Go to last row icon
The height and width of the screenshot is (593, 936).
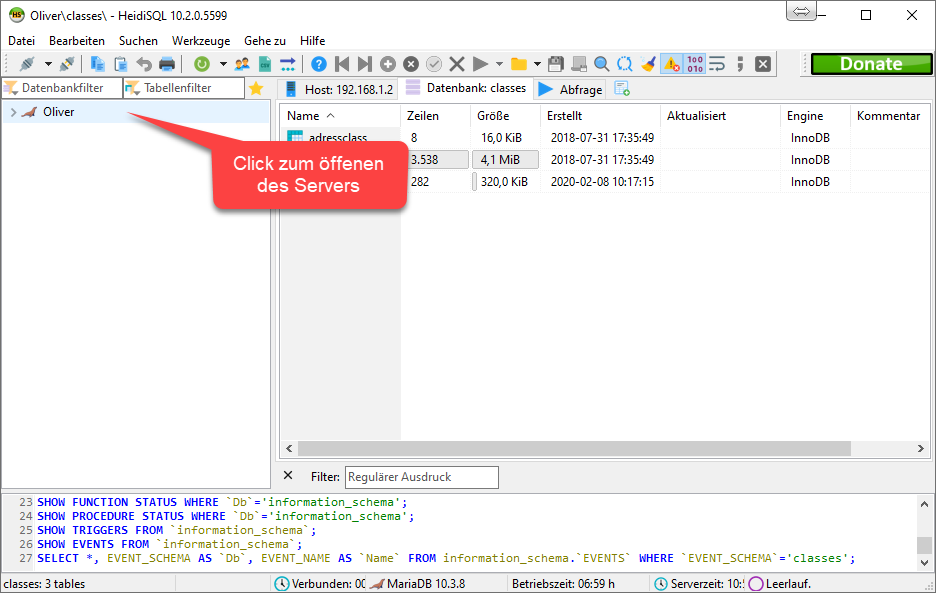[365, 64]
